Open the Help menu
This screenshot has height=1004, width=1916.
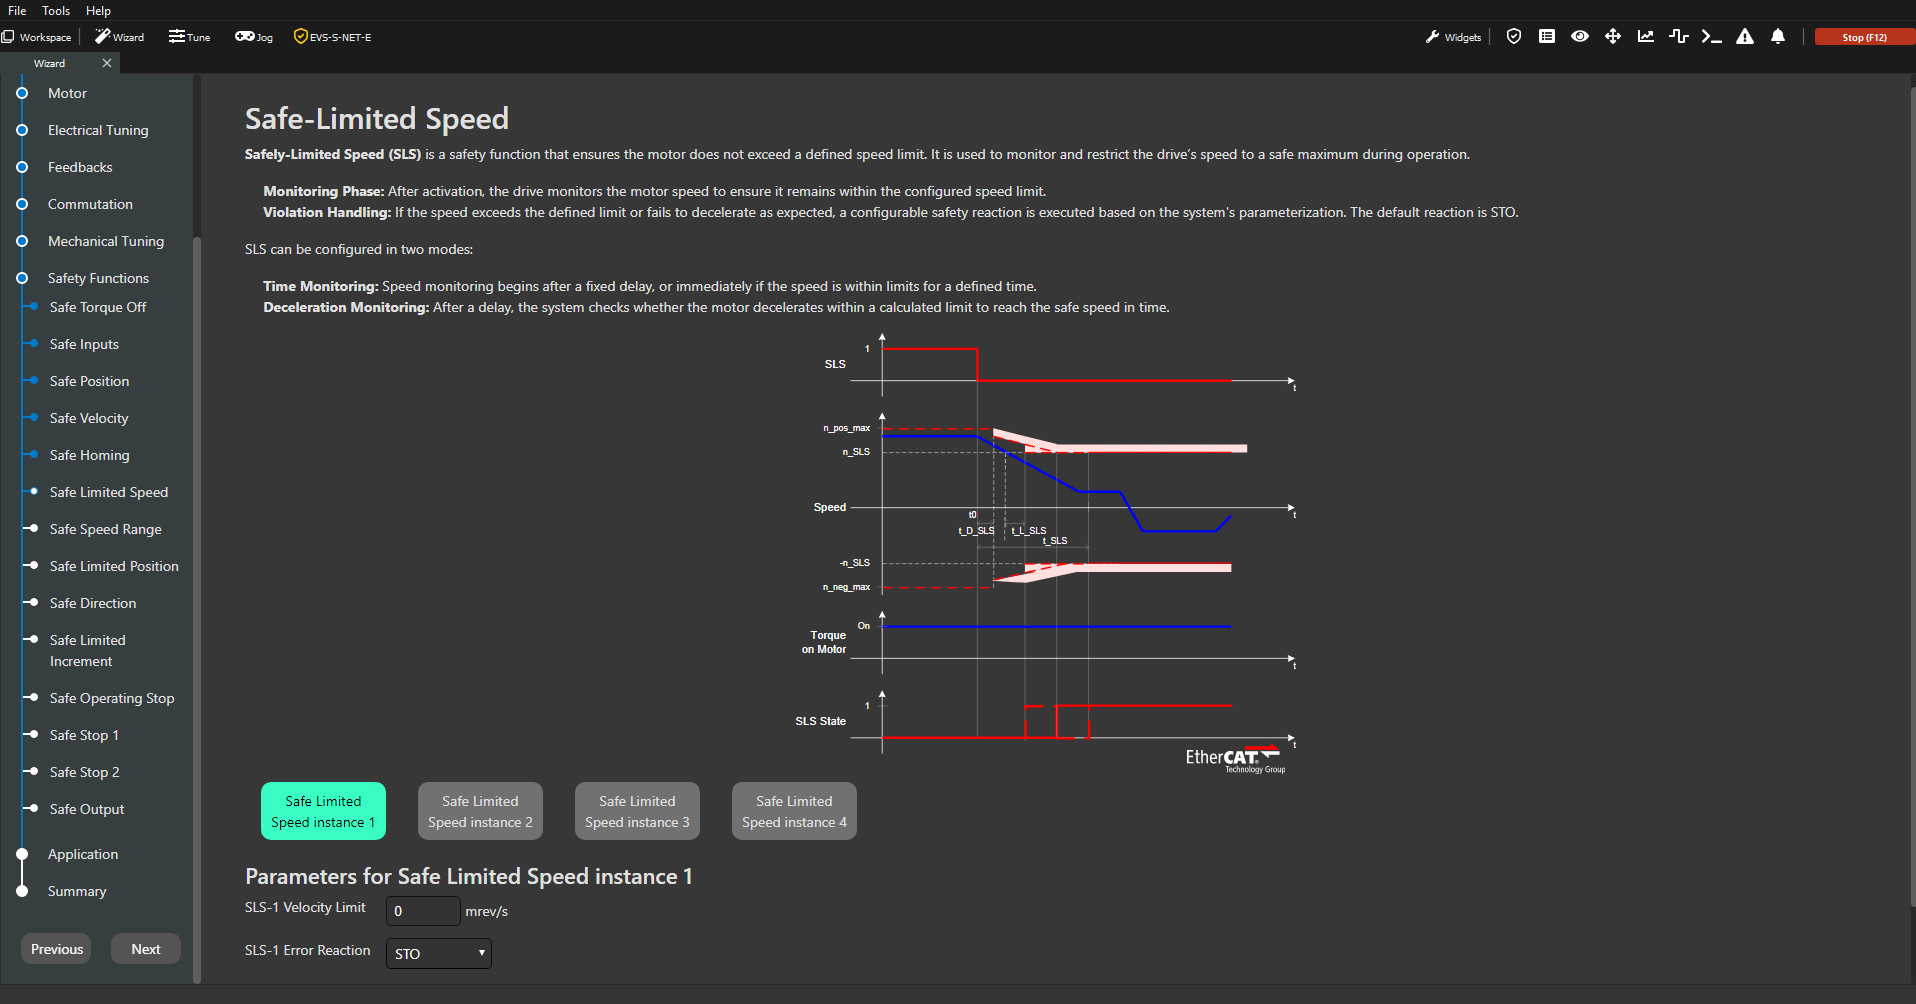(x=98, y=11)
